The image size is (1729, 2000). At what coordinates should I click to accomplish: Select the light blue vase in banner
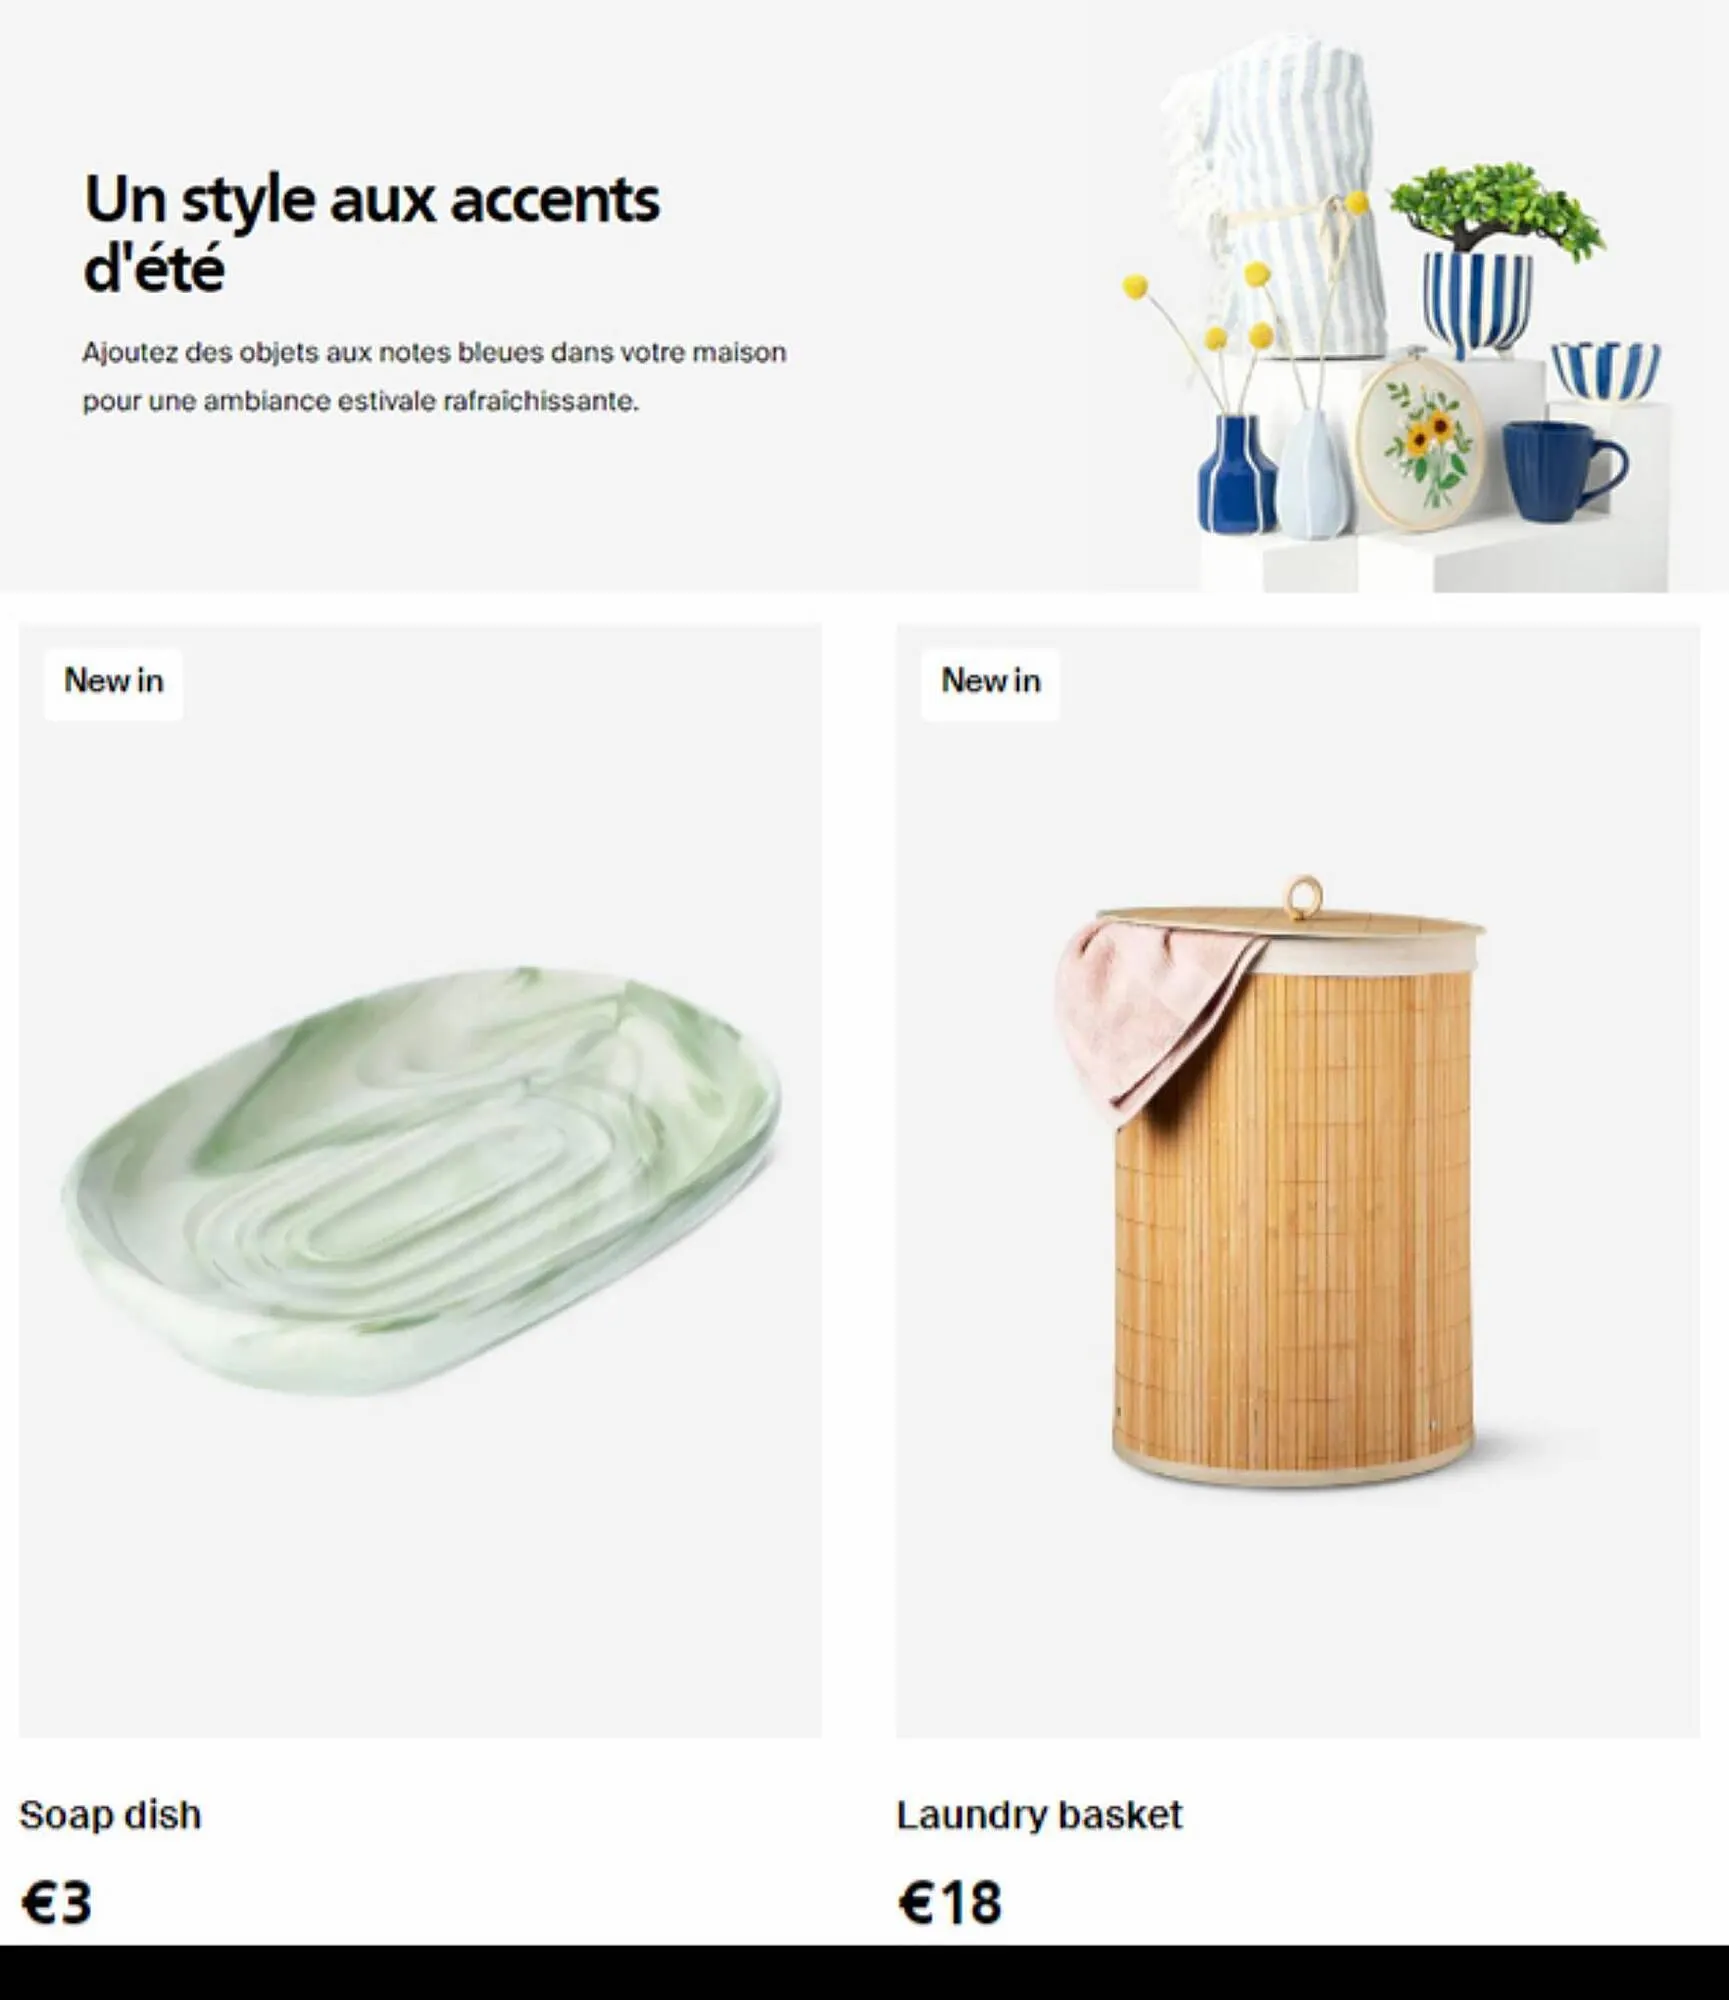coord(1313,475)
